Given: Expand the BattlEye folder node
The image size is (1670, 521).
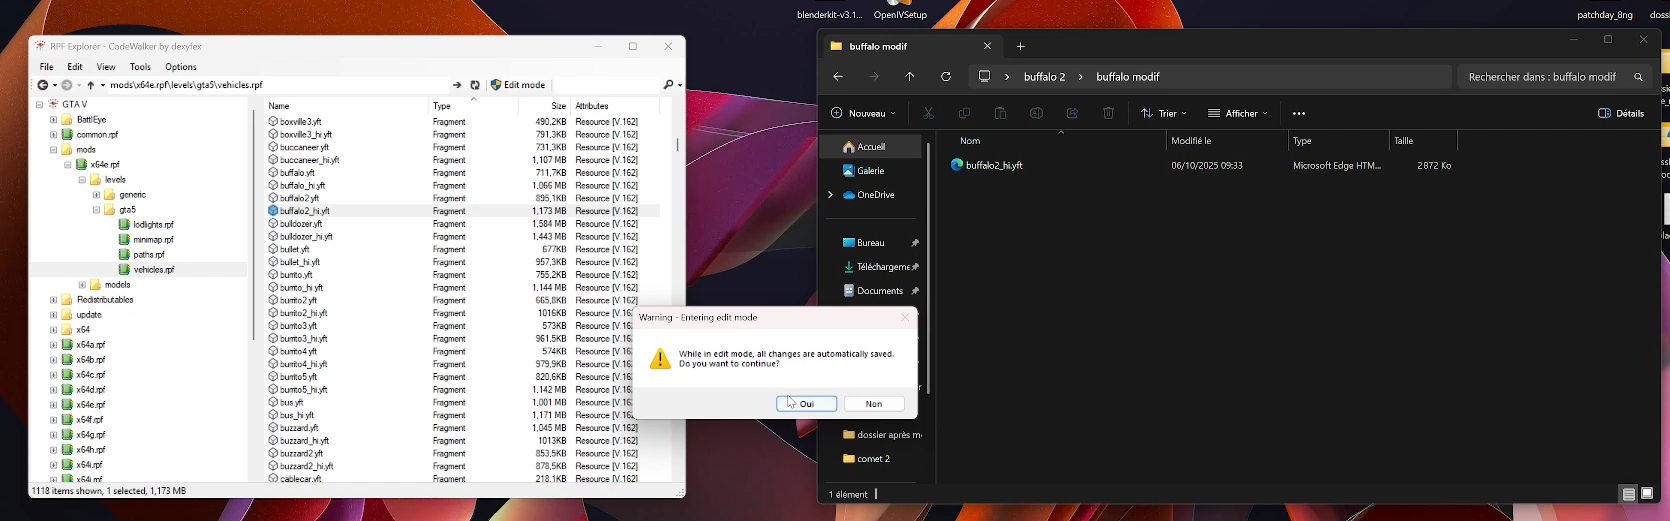Looking at the screenshot, I should point(53,120).
